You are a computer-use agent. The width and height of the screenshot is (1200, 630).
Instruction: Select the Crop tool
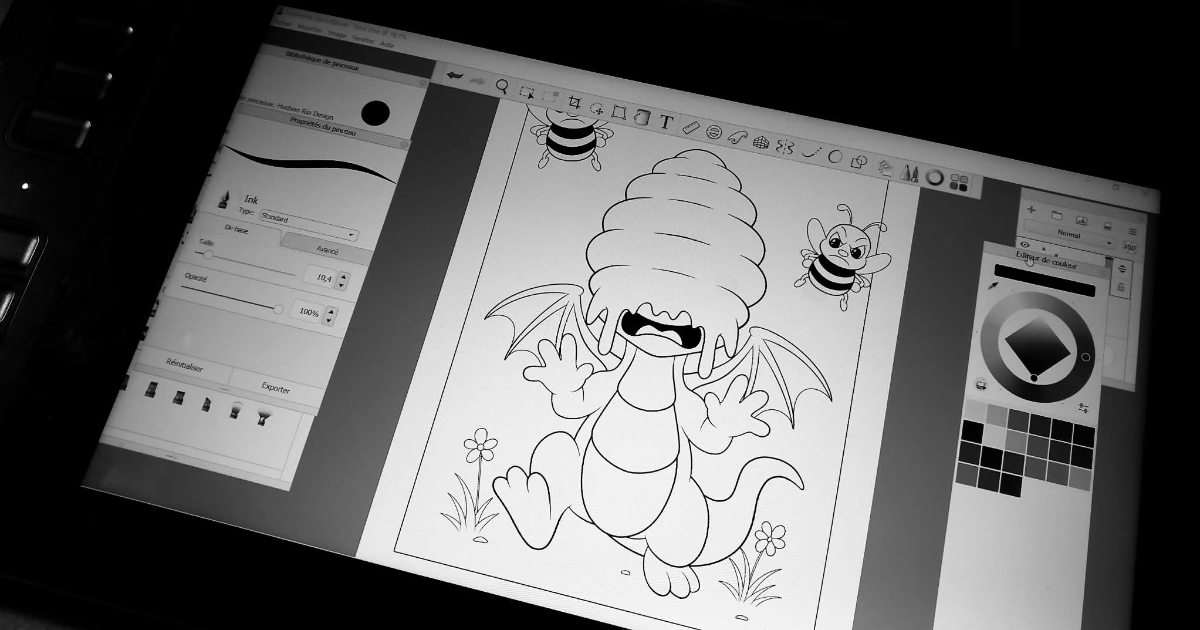[574, 102]
